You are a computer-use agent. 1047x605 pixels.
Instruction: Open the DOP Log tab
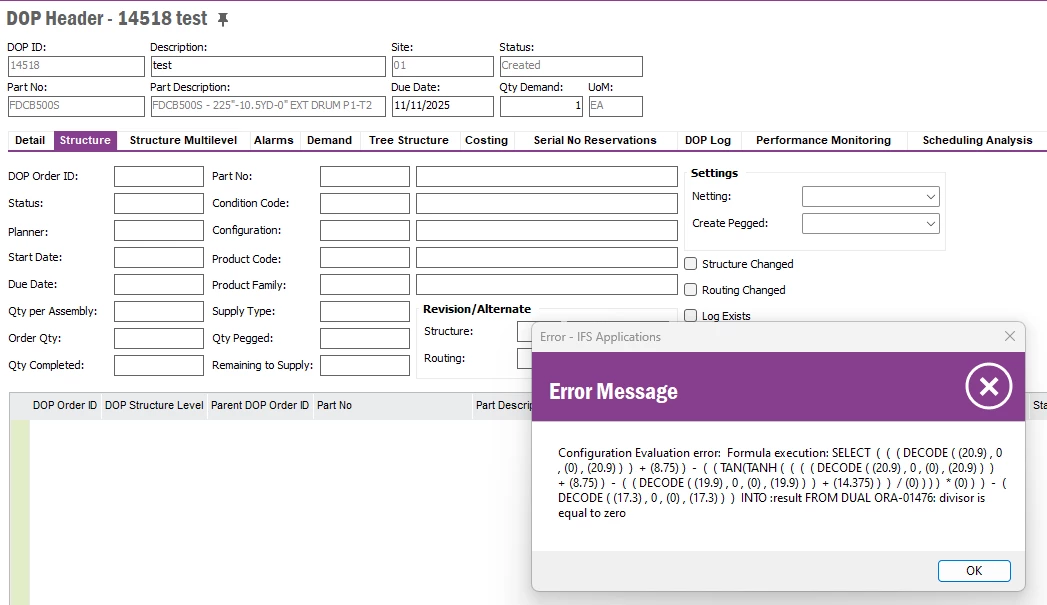point(708,140)
